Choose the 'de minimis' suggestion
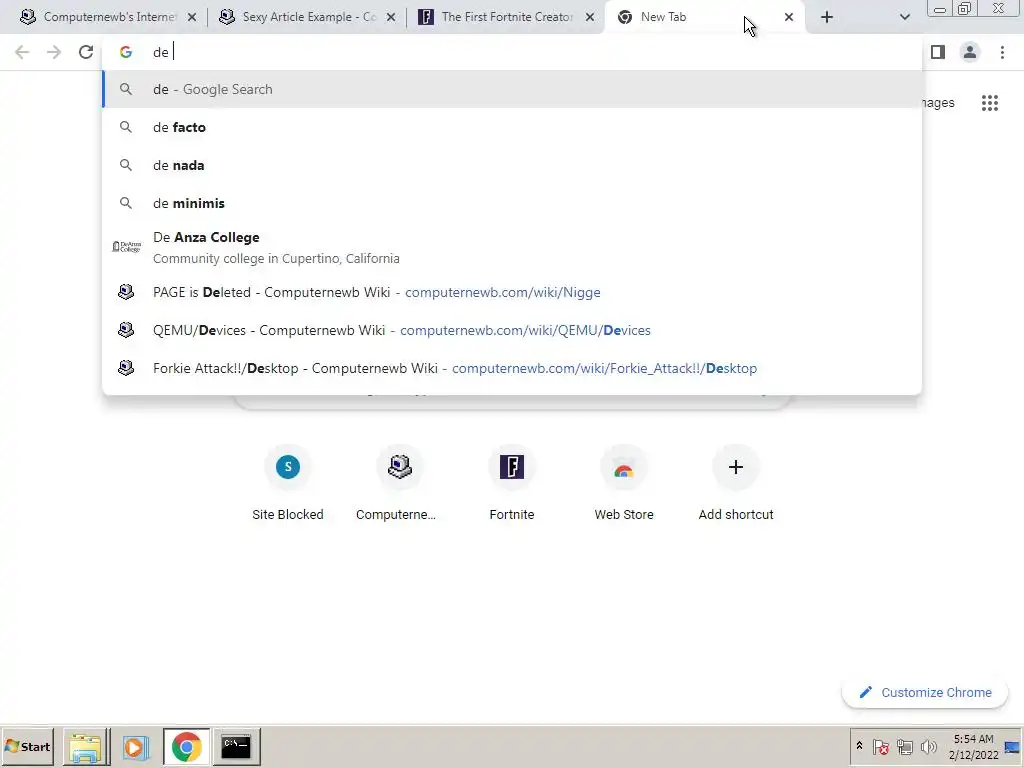The image size is (1024, 768). [x=512, y=203]
